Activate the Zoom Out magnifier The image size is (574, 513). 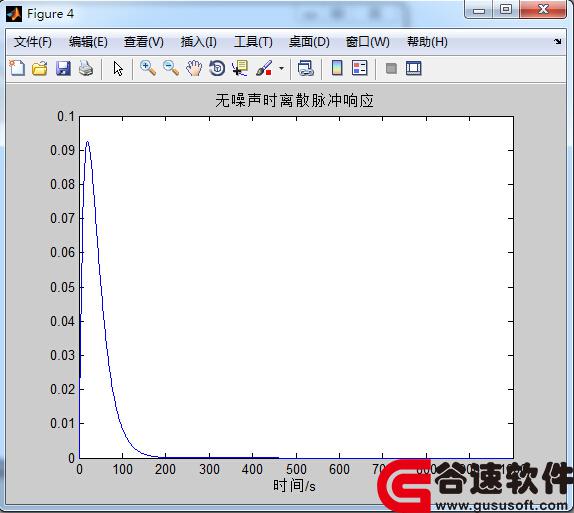(x=171, y=68)
